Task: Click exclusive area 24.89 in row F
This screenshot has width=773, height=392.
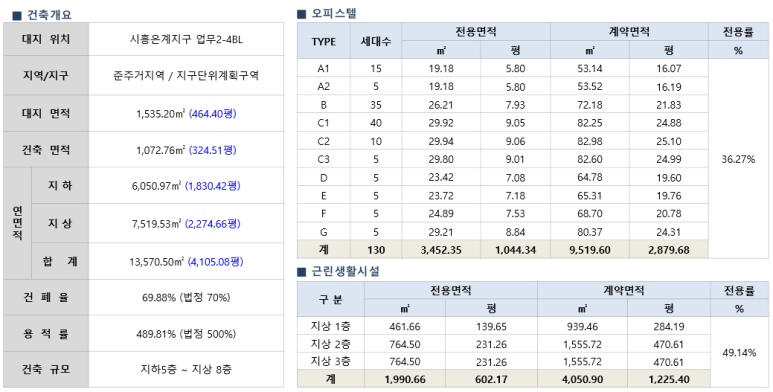Action: coord(441,214)
